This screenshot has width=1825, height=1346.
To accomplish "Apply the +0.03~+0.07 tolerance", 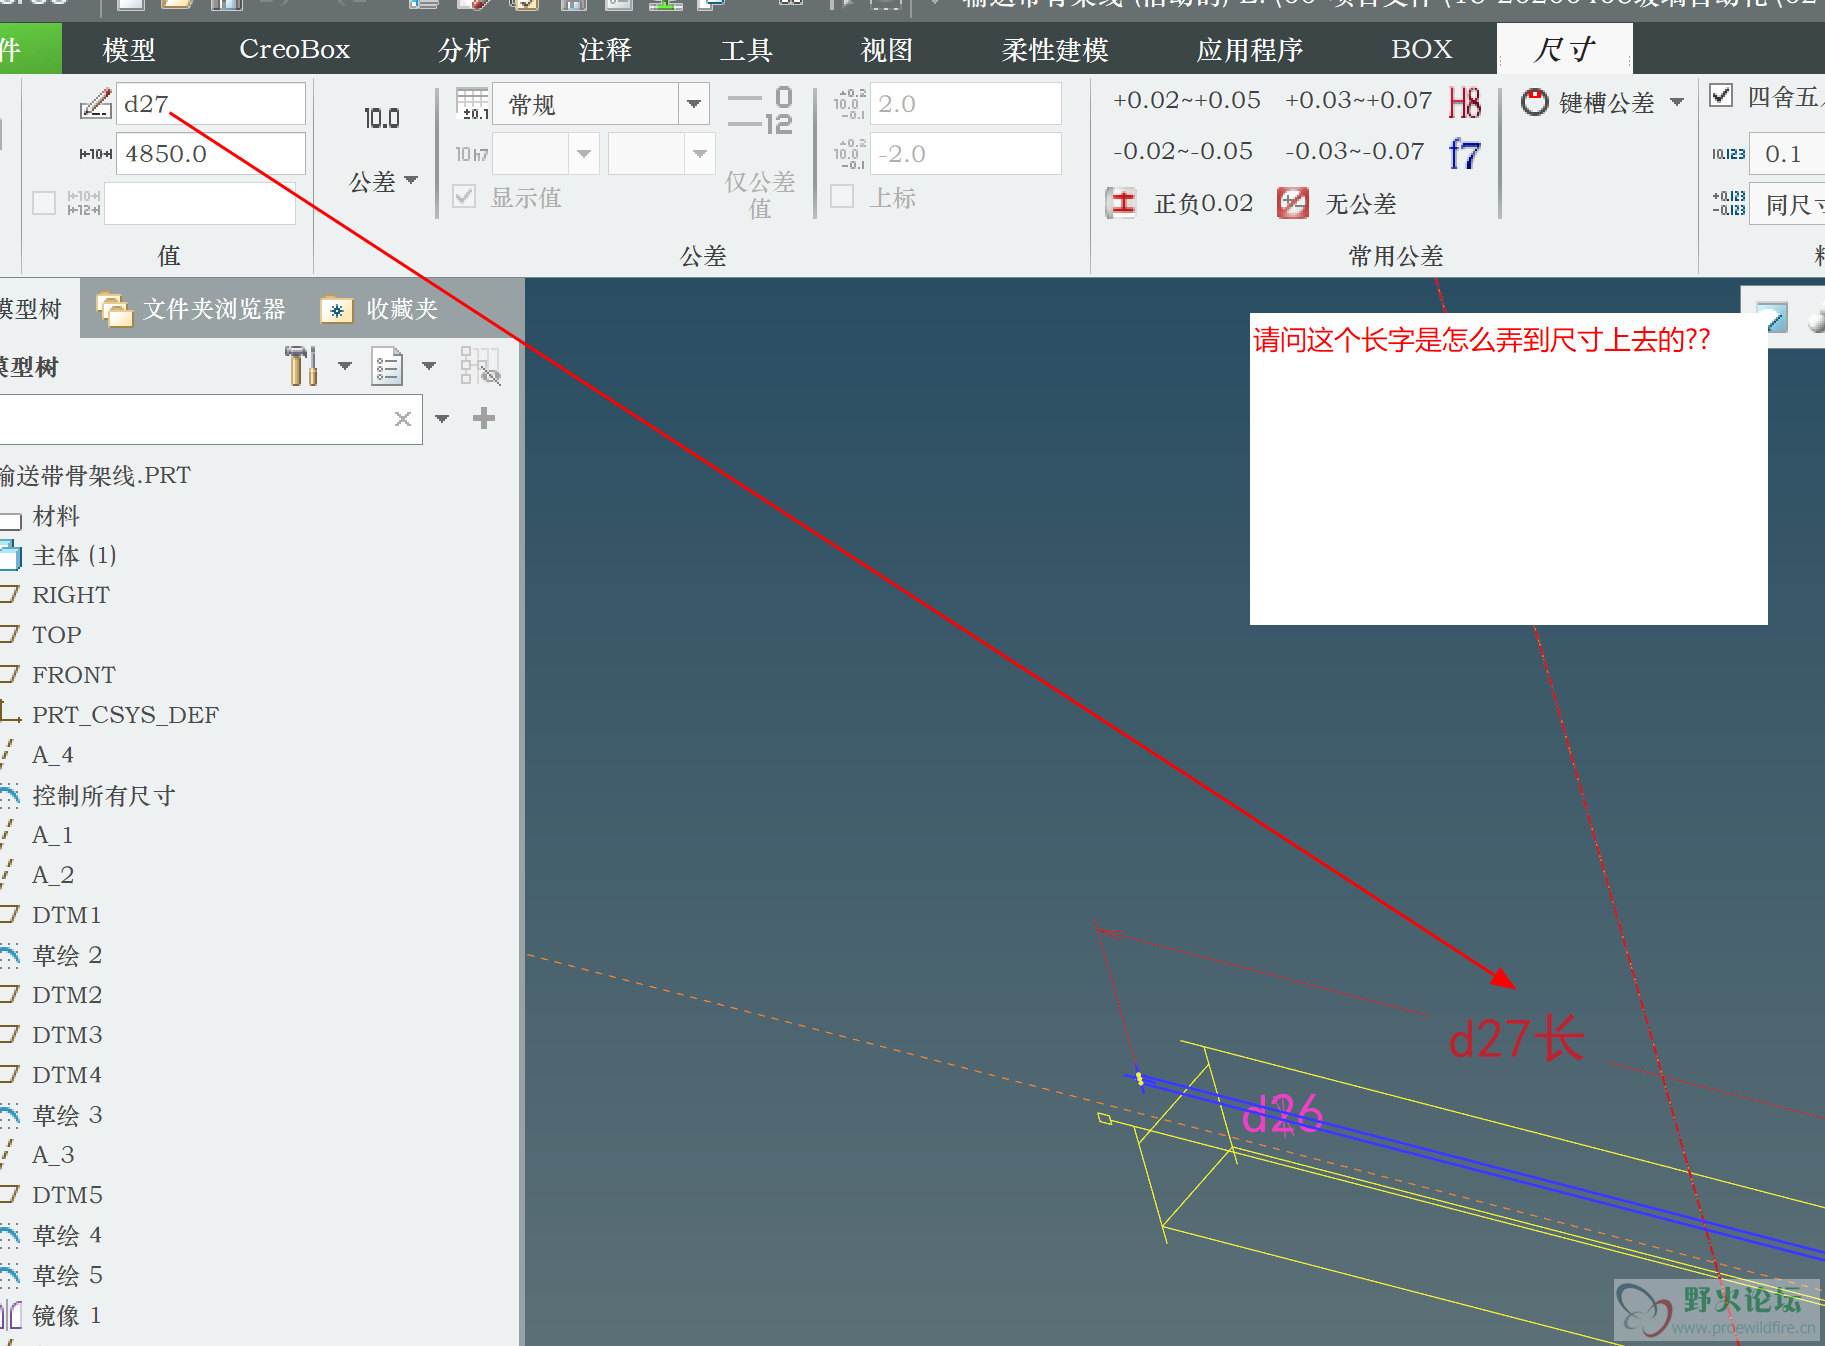I will [1358, 100].
